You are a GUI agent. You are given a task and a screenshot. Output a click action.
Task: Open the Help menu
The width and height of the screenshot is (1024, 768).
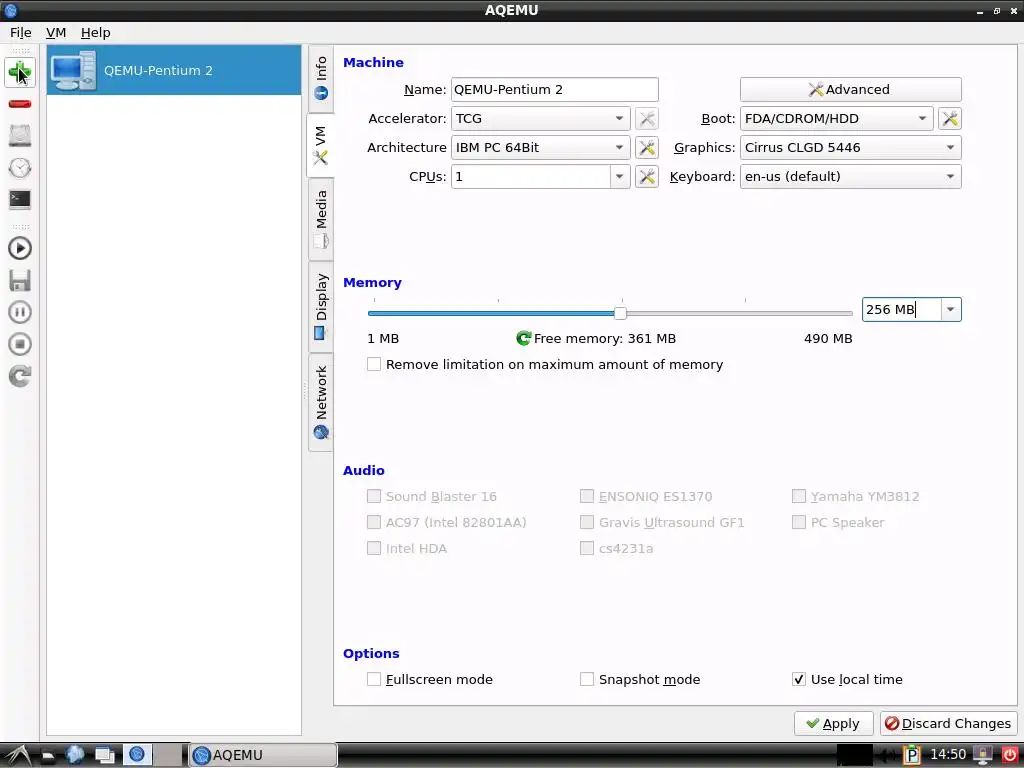[95, 33]
